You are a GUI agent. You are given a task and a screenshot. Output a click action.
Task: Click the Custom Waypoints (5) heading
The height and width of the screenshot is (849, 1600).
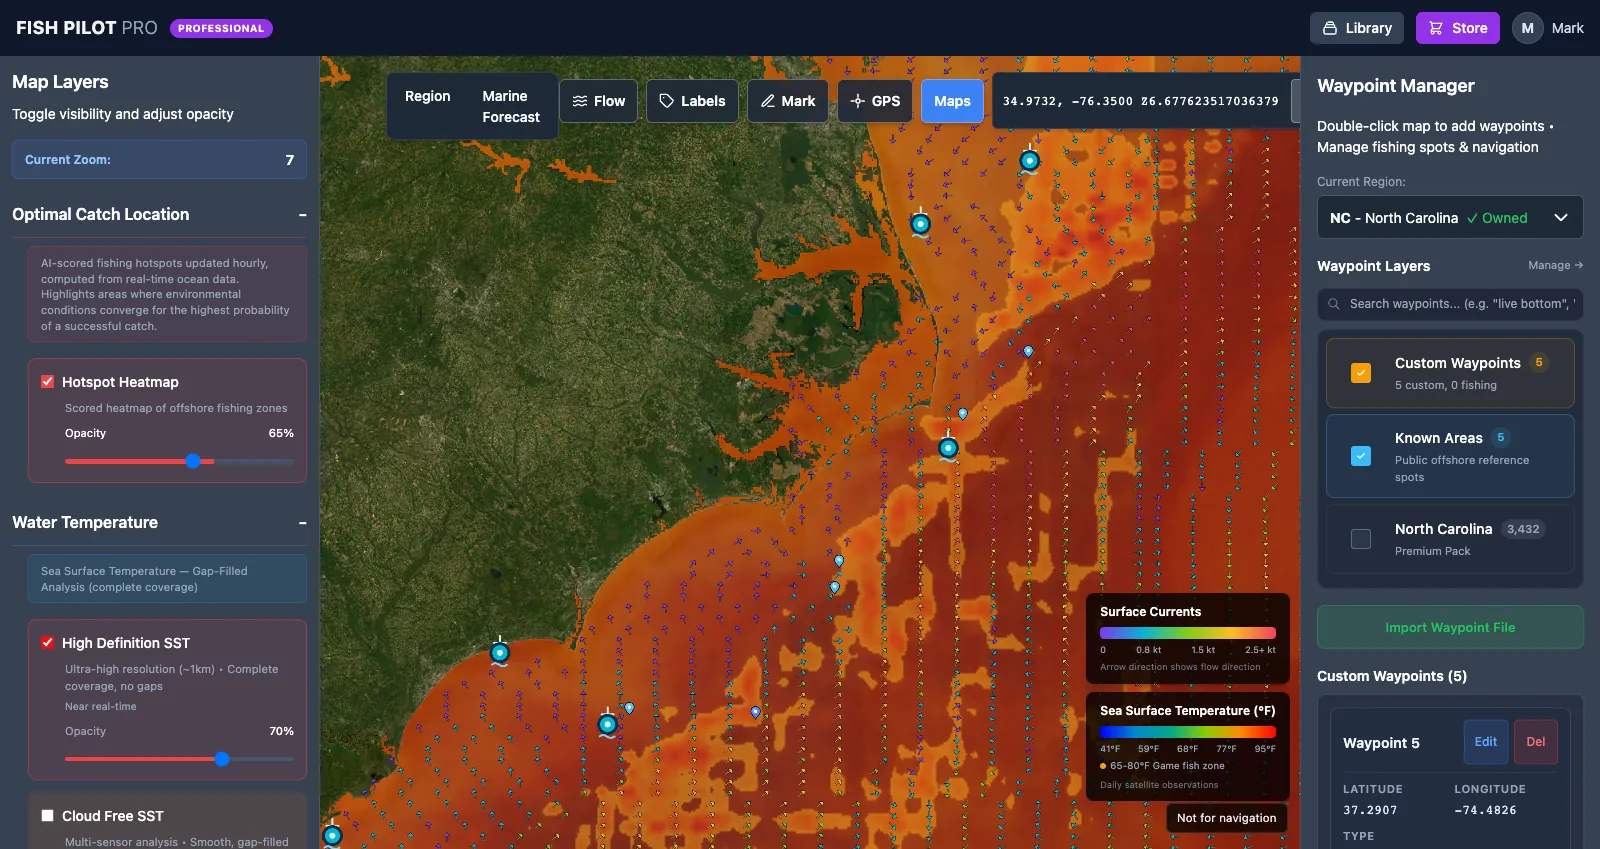(x=1392, y=676)
